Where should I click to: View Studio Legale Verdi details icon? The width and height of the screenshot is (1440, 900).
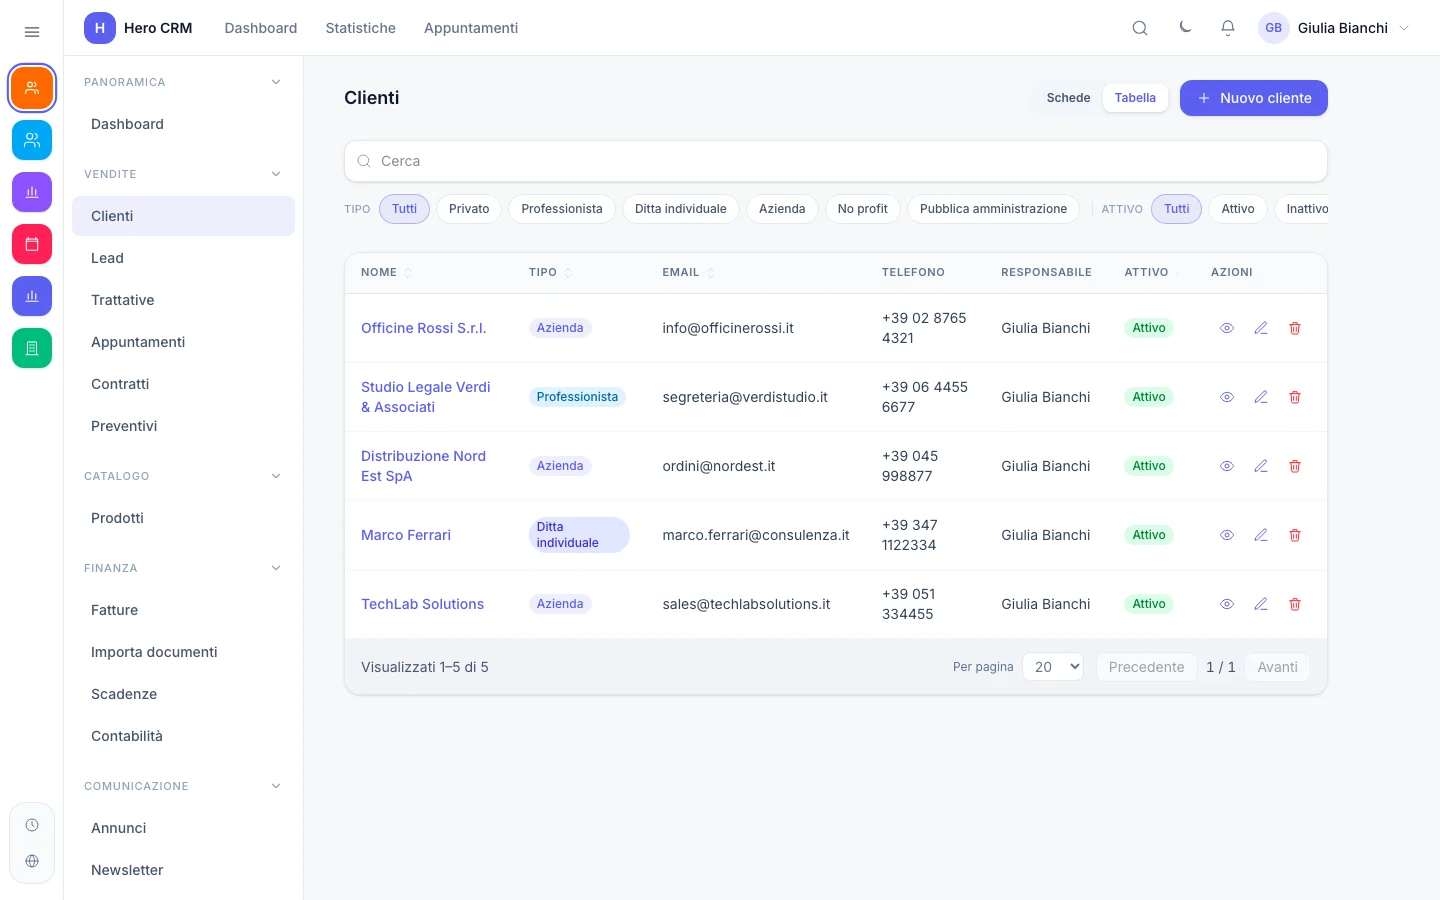(1227, 397)
